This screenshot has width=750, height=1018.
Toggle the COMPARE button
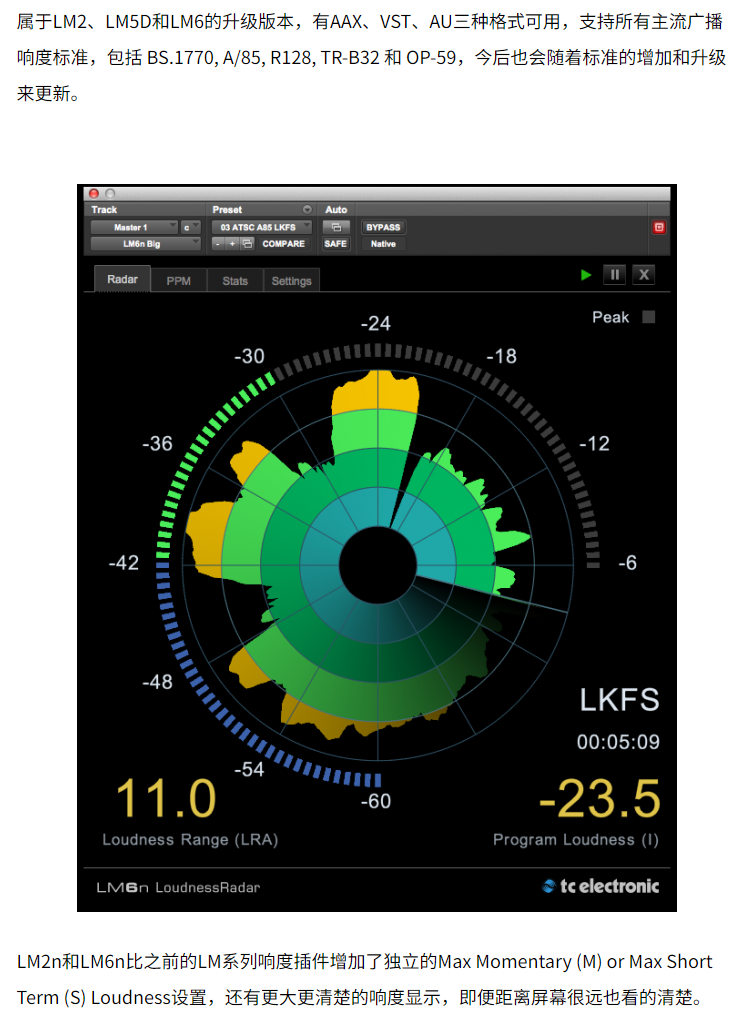pos(283,243)
